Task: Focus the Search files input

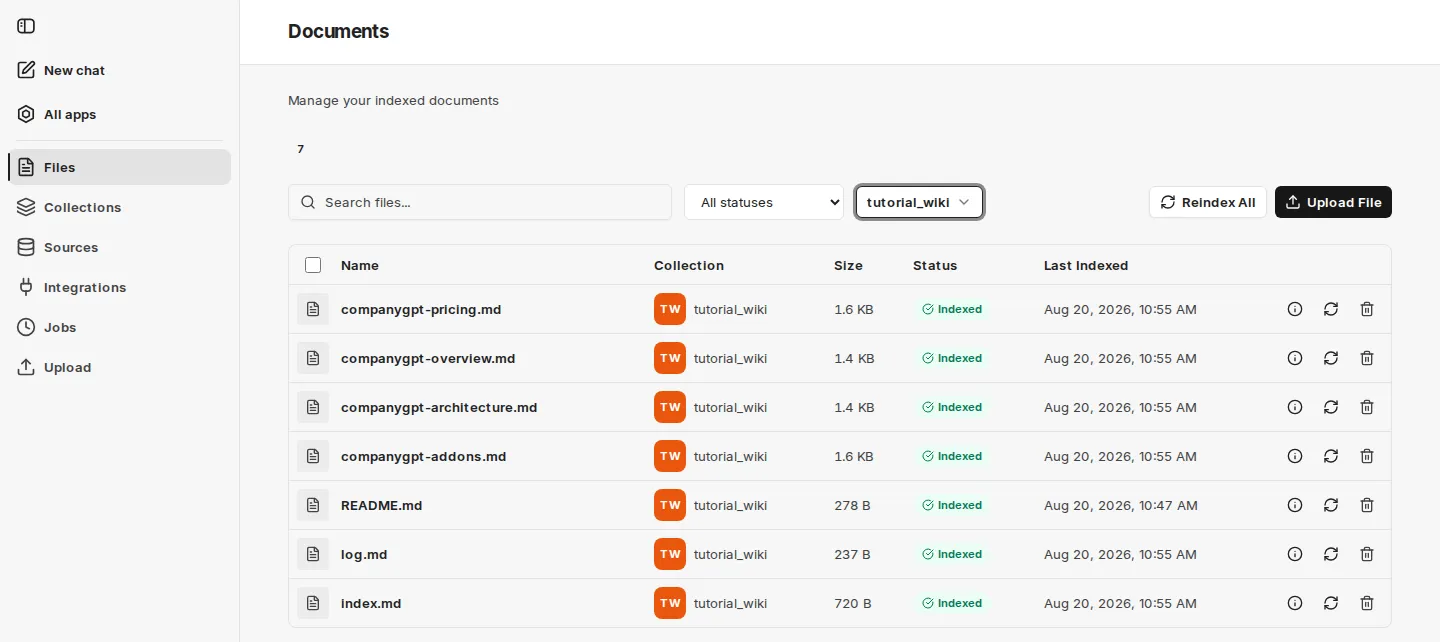Action: click(480, 202)
